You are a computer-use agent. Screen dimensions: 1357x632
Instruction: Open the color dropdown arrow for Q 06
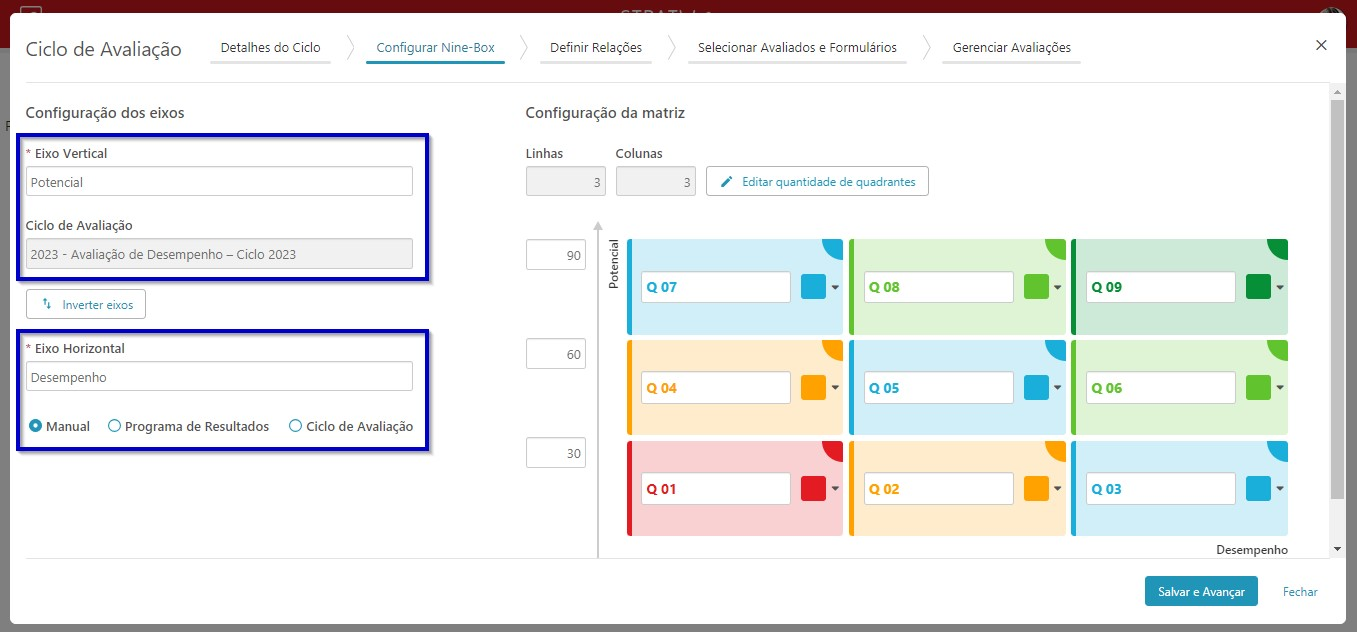coord(1279,389)
